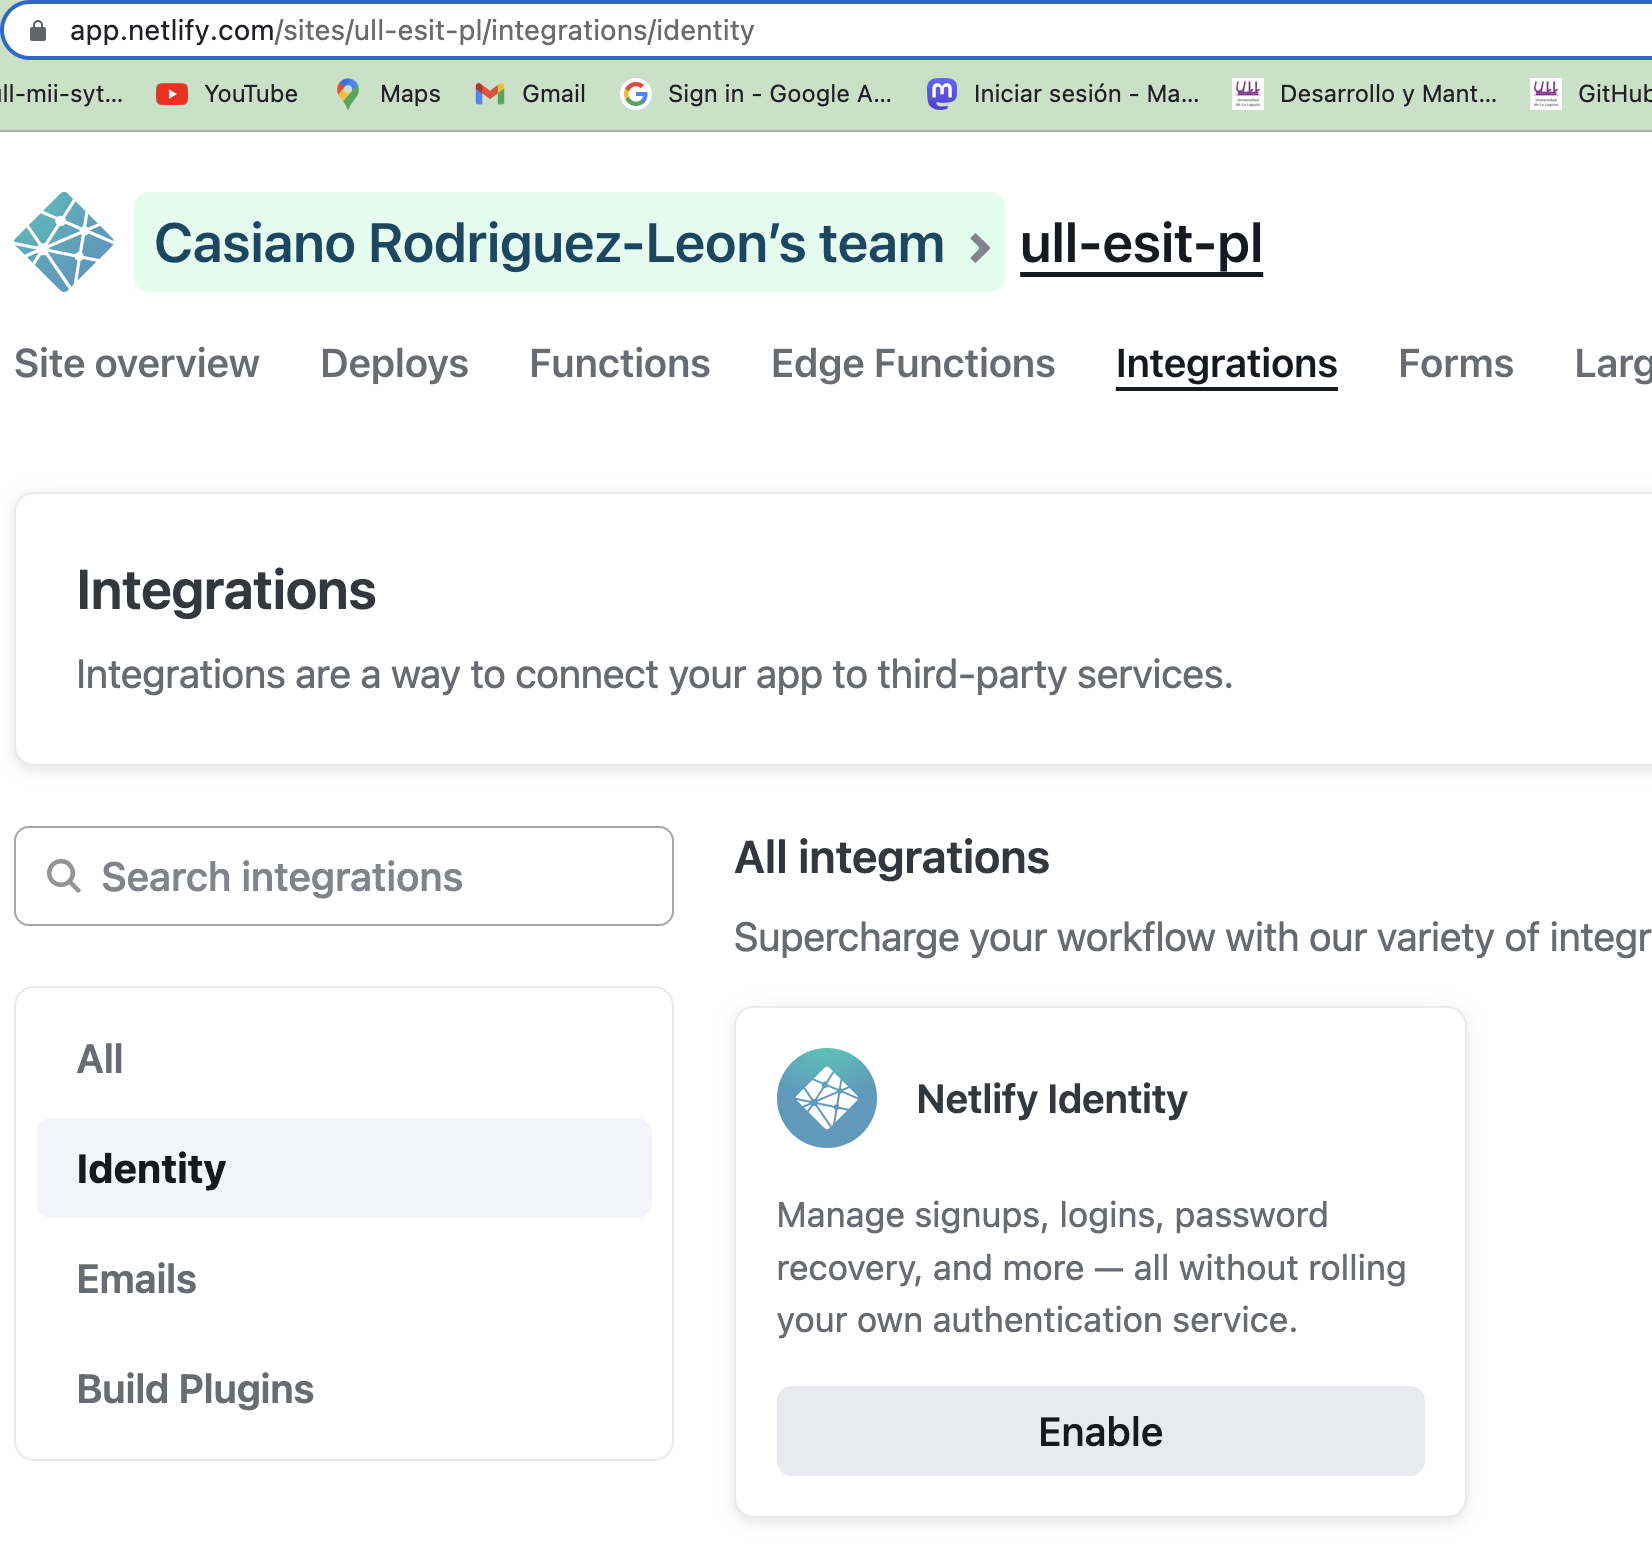
Task: Select the Emails category
Action: pyautogui.click(x=344, y=1278)
